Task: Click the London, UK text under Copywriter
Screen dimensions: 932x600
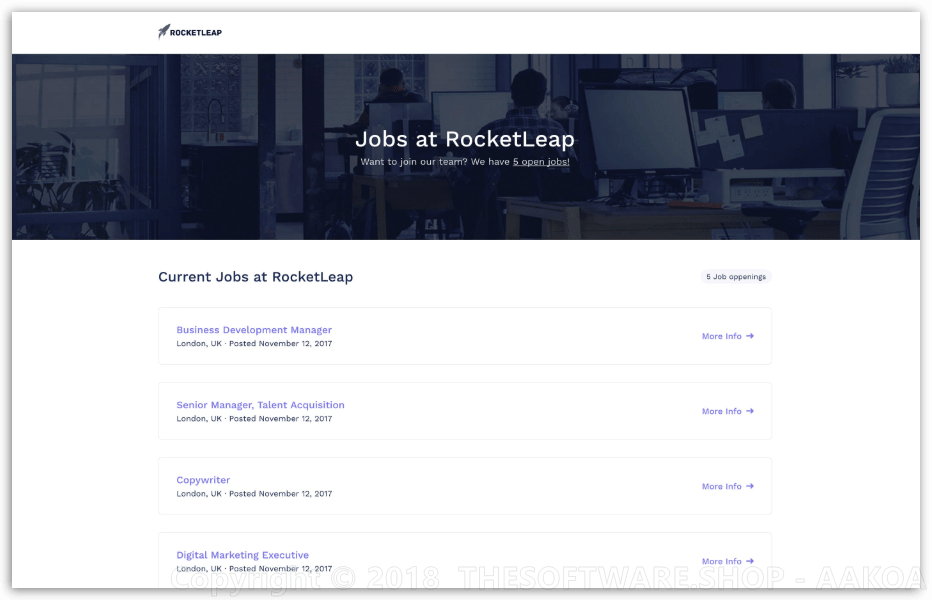Action: tap(197, 493)
